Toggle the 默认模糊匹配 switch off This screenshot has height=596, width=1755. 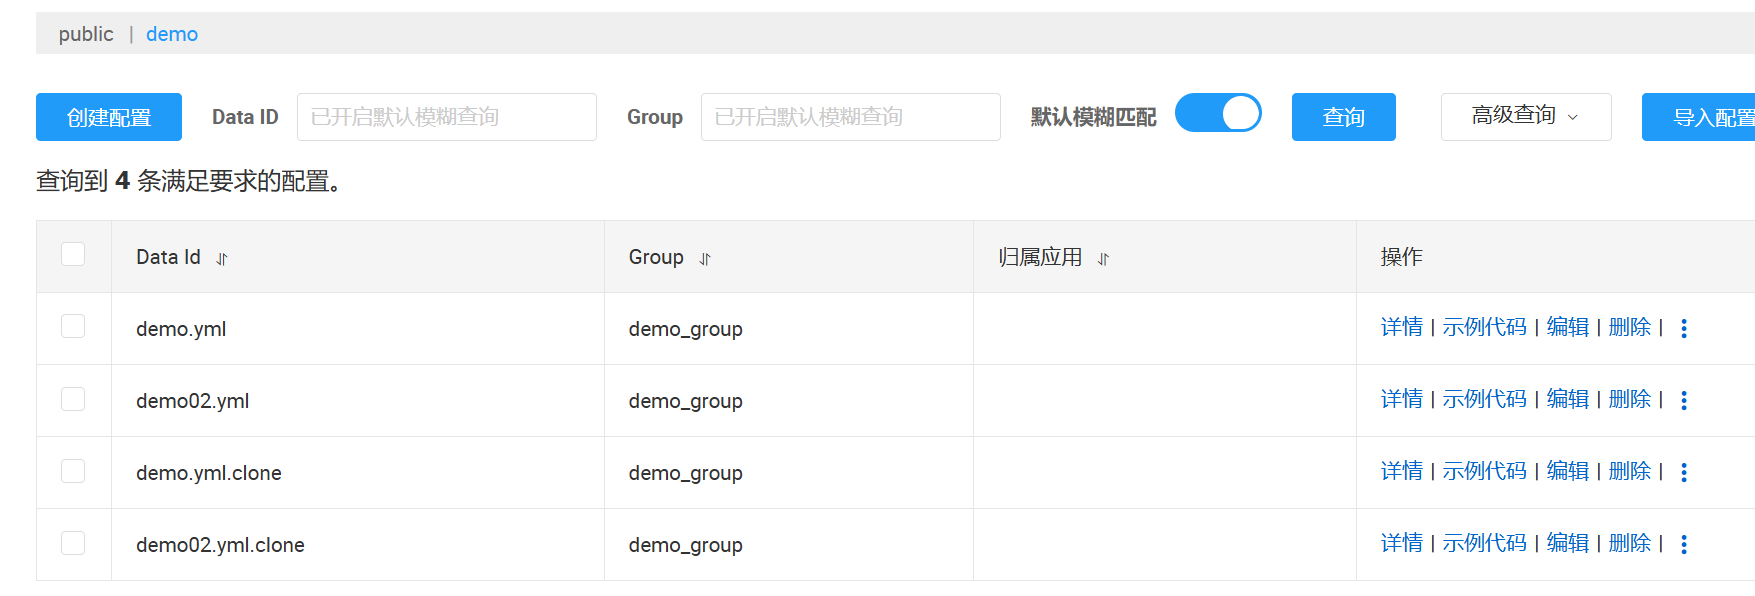(1217, 114)
